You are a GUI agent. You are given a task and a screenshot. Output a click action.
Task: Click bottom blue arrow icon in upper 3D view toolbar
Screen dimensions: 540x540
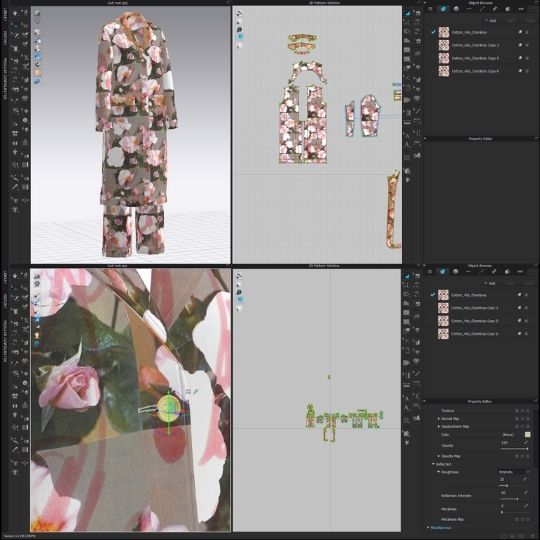37,81
